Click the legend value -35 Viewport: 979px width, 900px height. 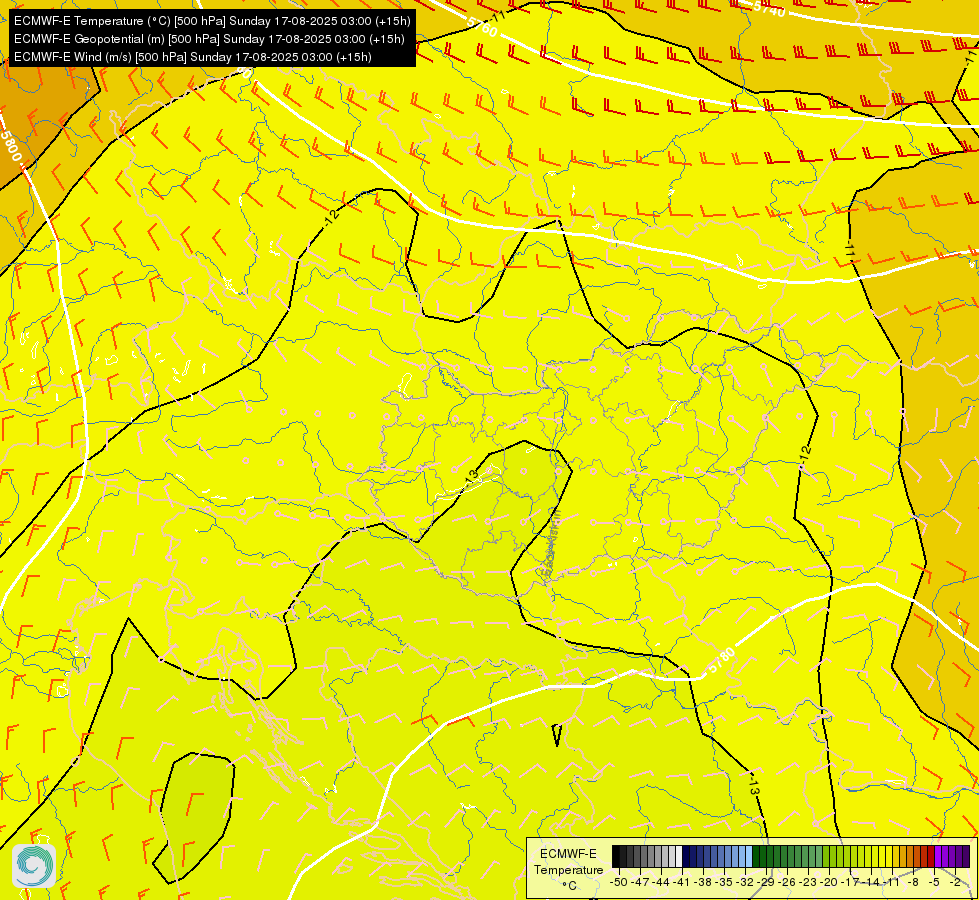(724, 882)
